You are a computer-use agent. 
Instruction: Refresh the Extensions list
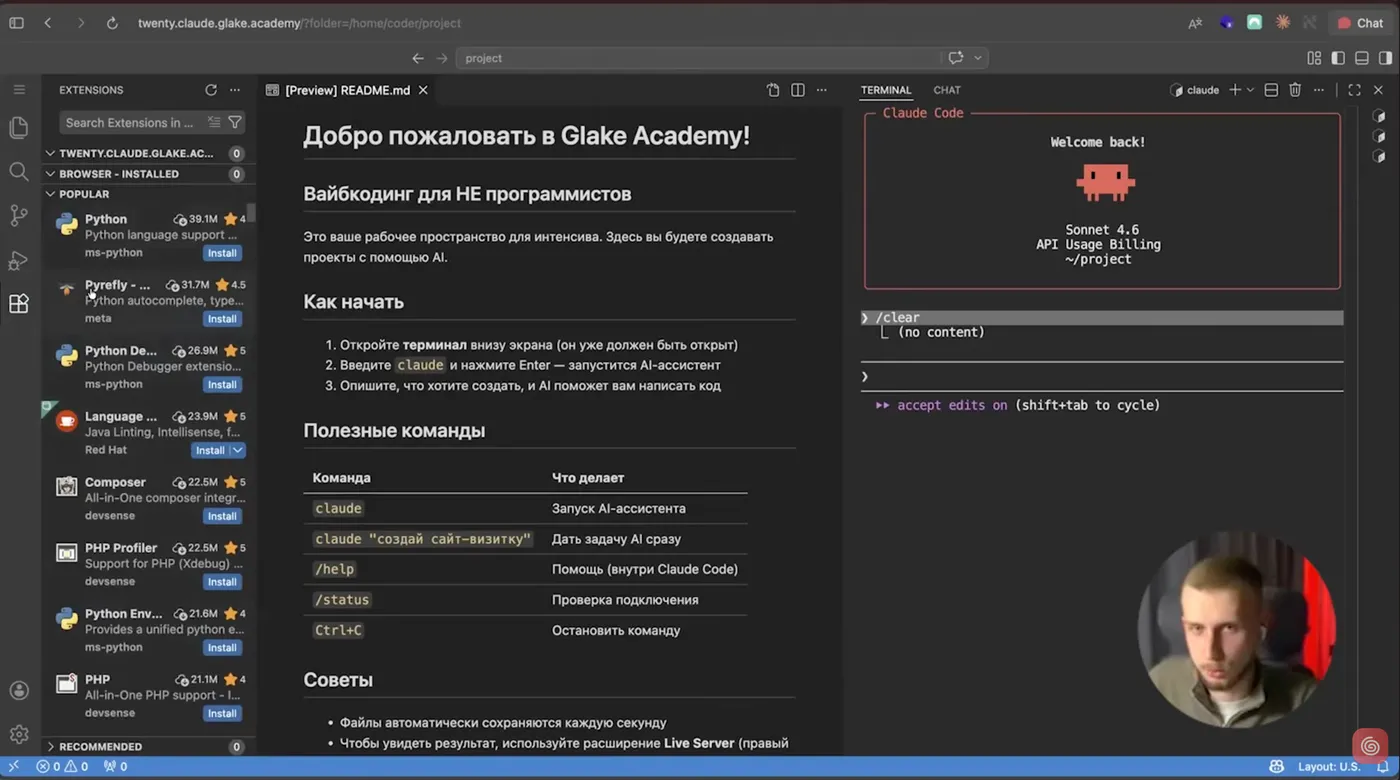pyautogui.click(x=211, y=90)
